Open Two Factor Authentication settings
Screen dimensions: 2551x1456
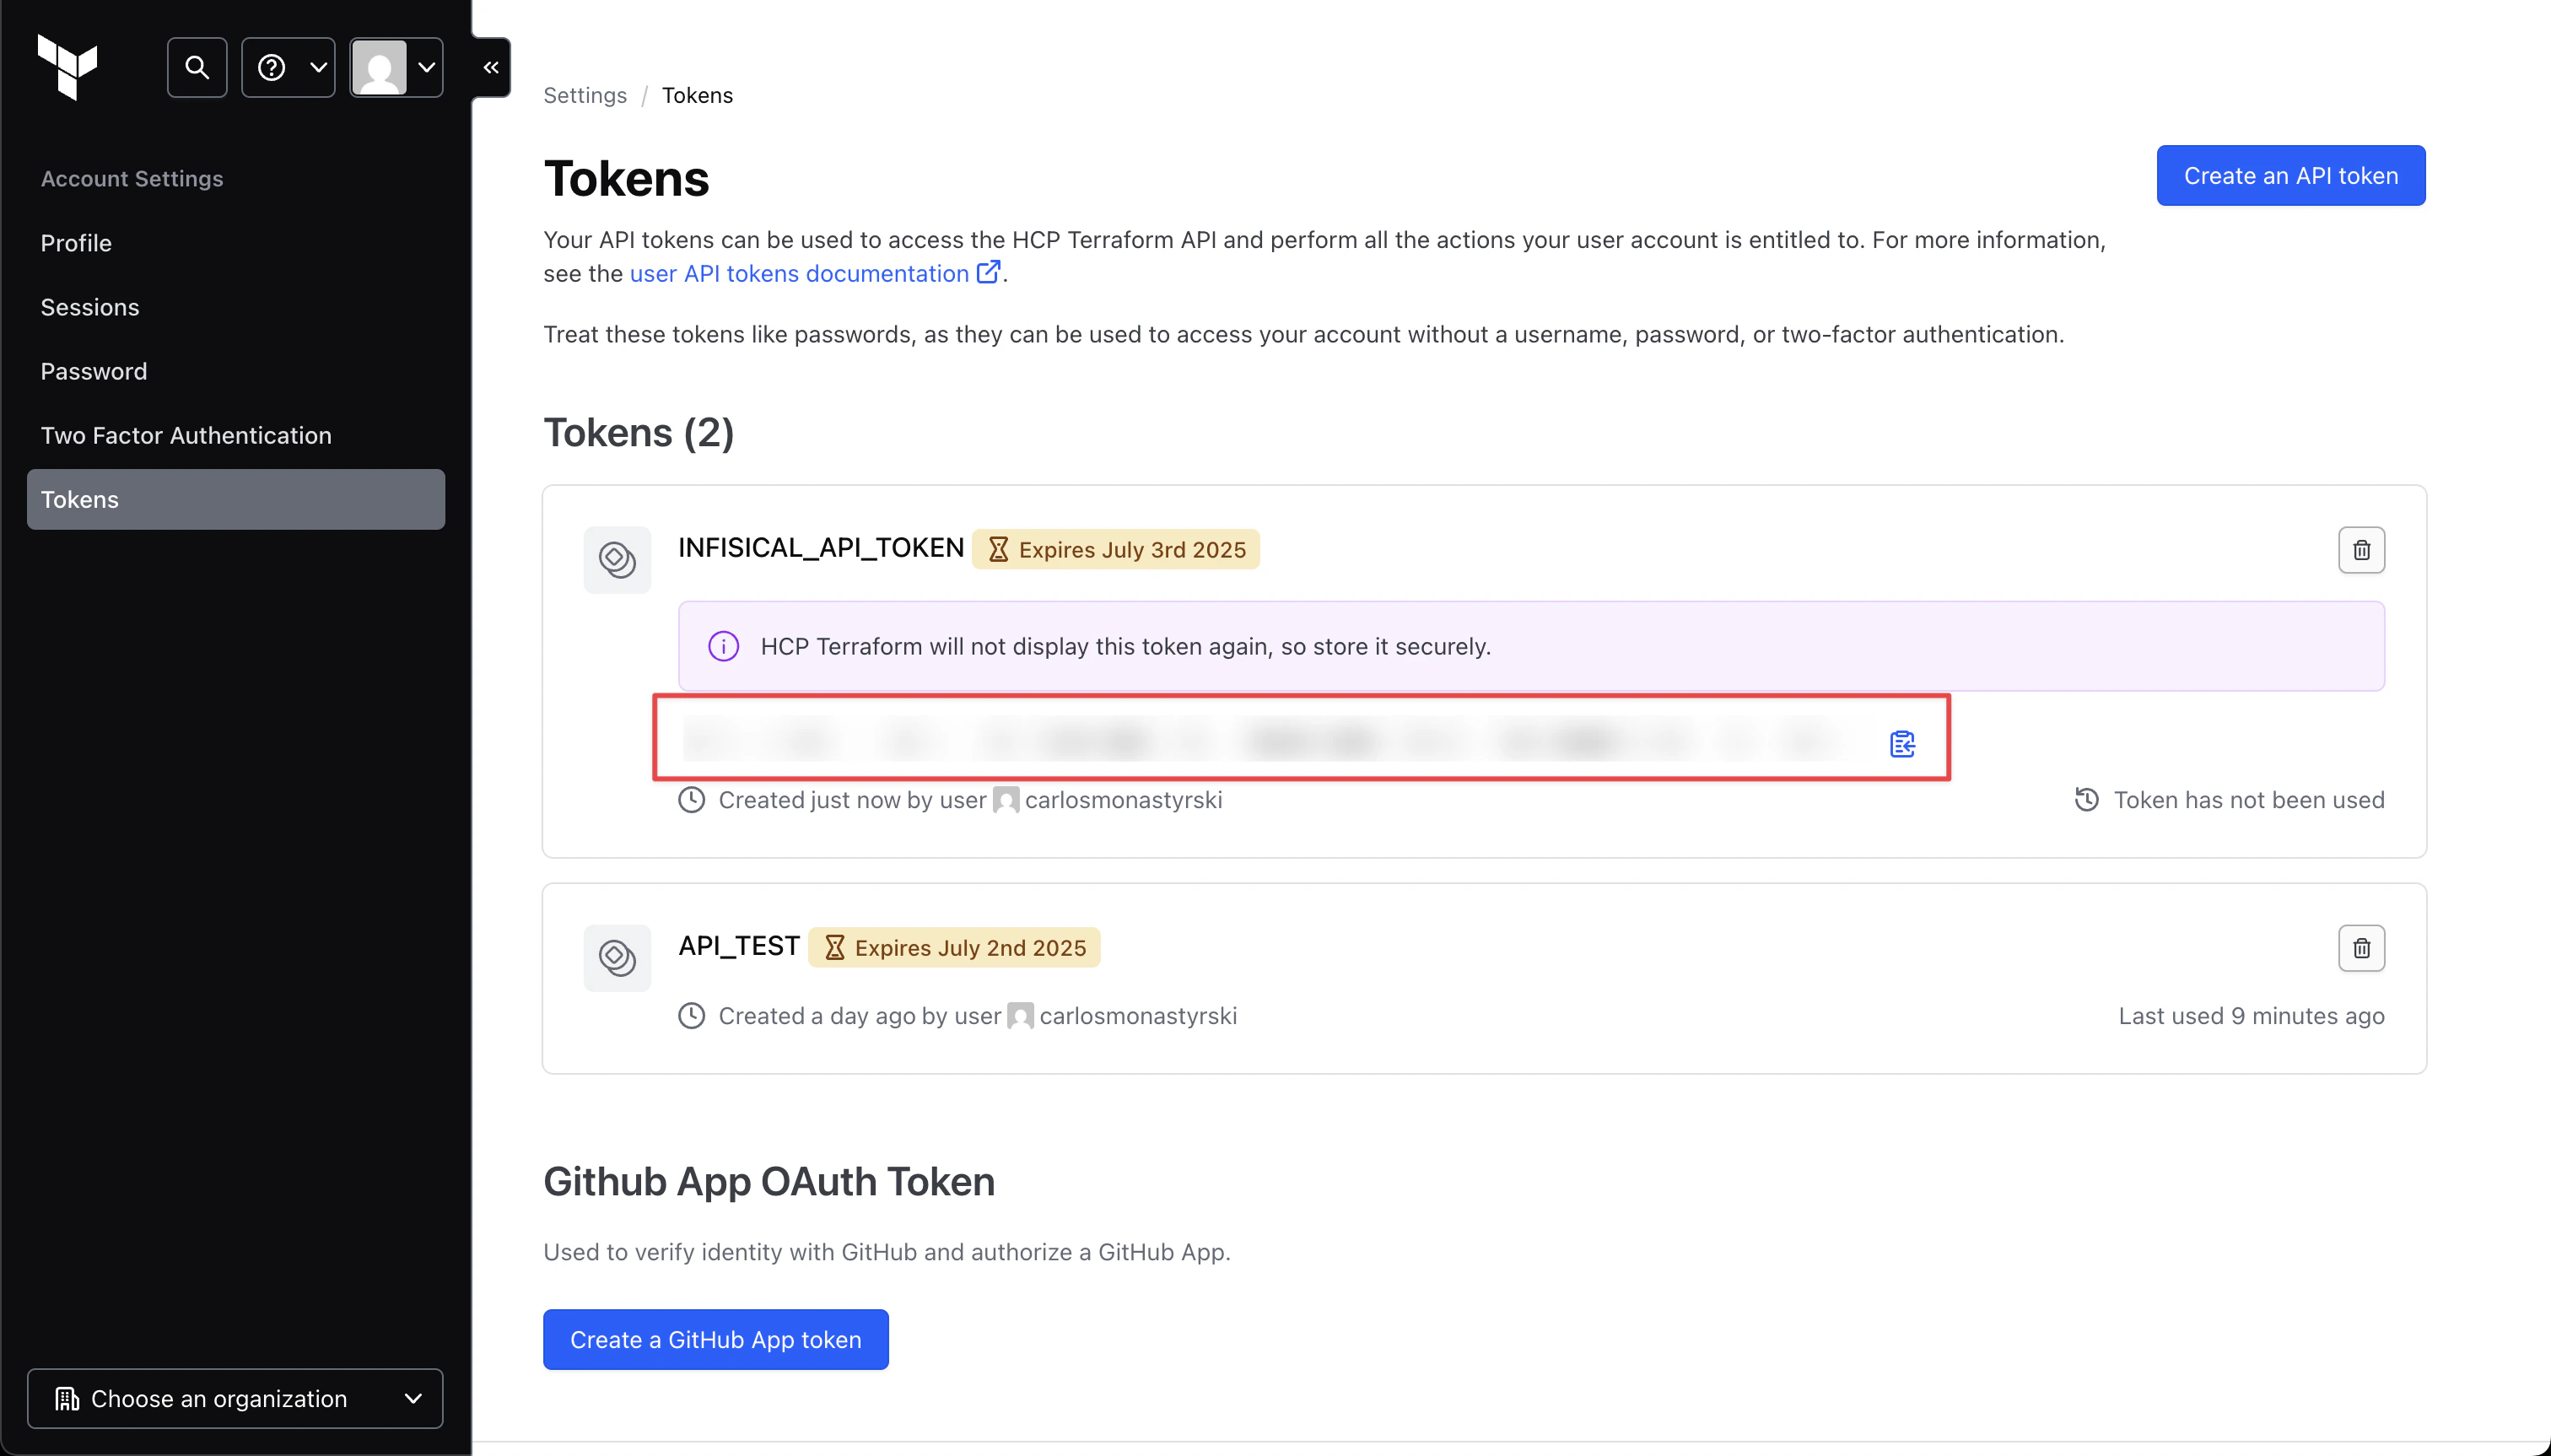pos(186,435)
